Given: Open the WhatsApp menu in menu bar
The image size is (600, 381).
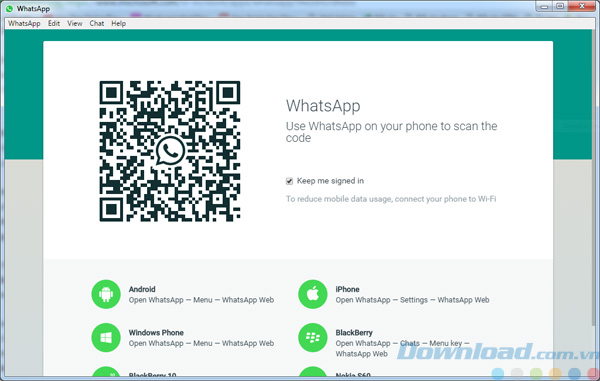Looking at the screenshot, I should click(x=24, y=23).
